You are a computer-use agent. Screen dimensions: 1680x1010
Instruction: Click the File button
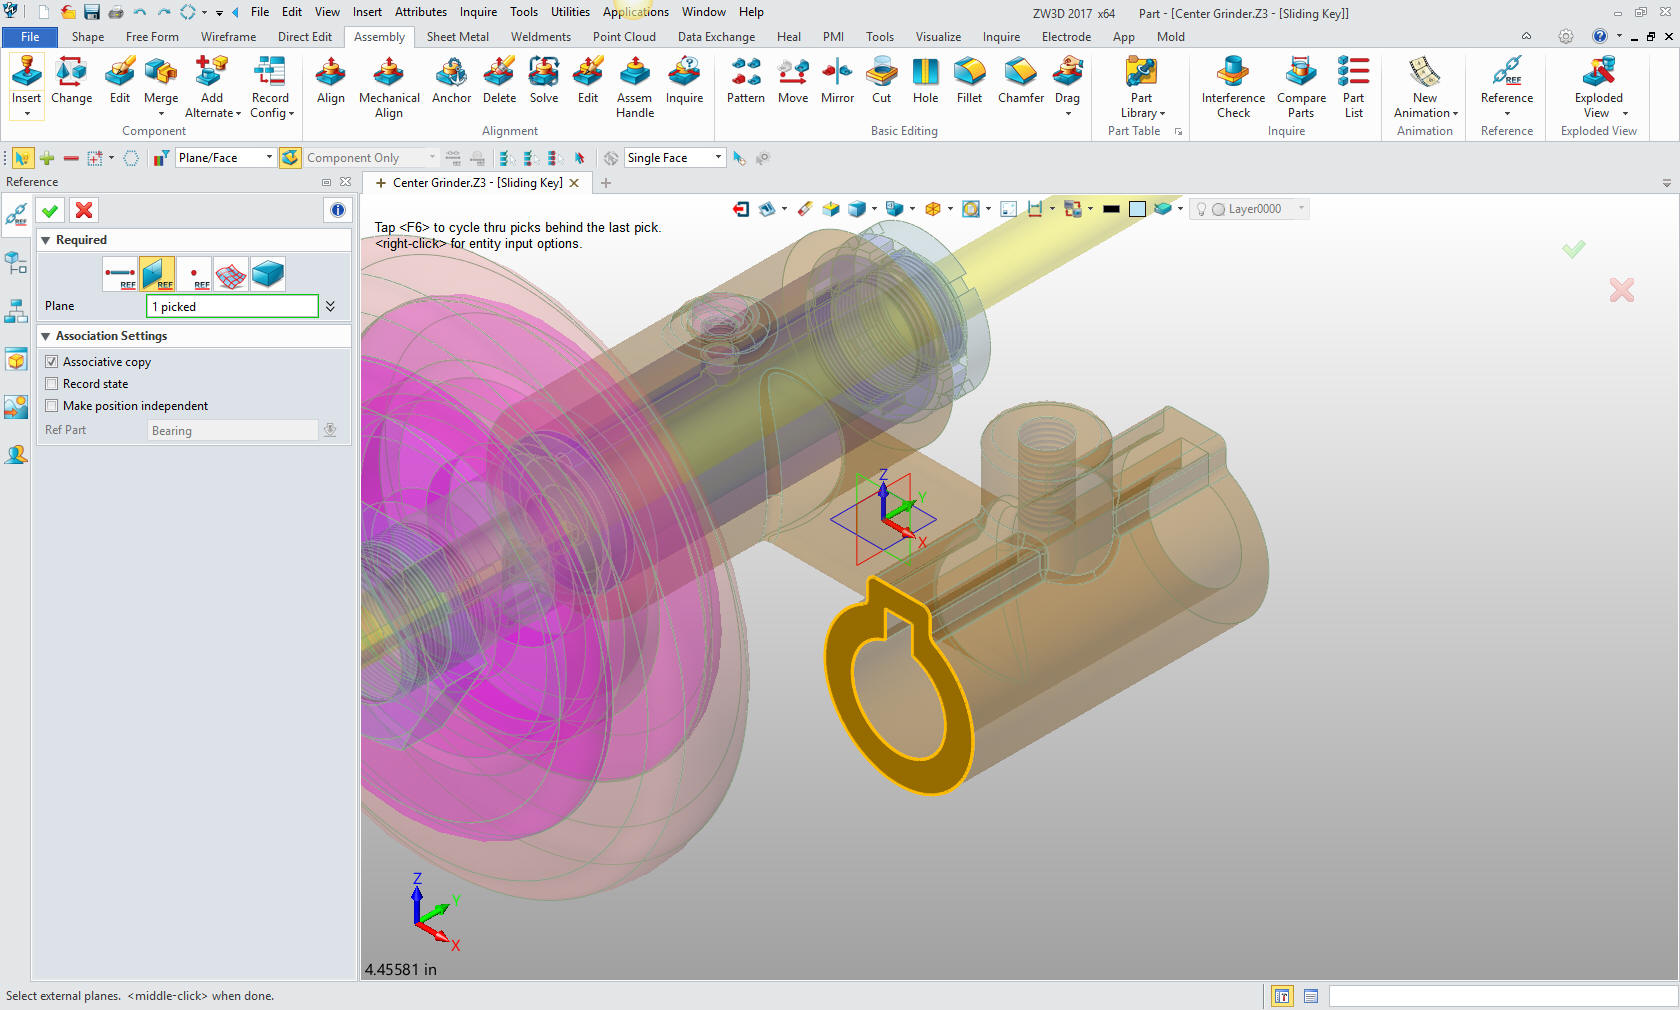[x=30, y=37]
